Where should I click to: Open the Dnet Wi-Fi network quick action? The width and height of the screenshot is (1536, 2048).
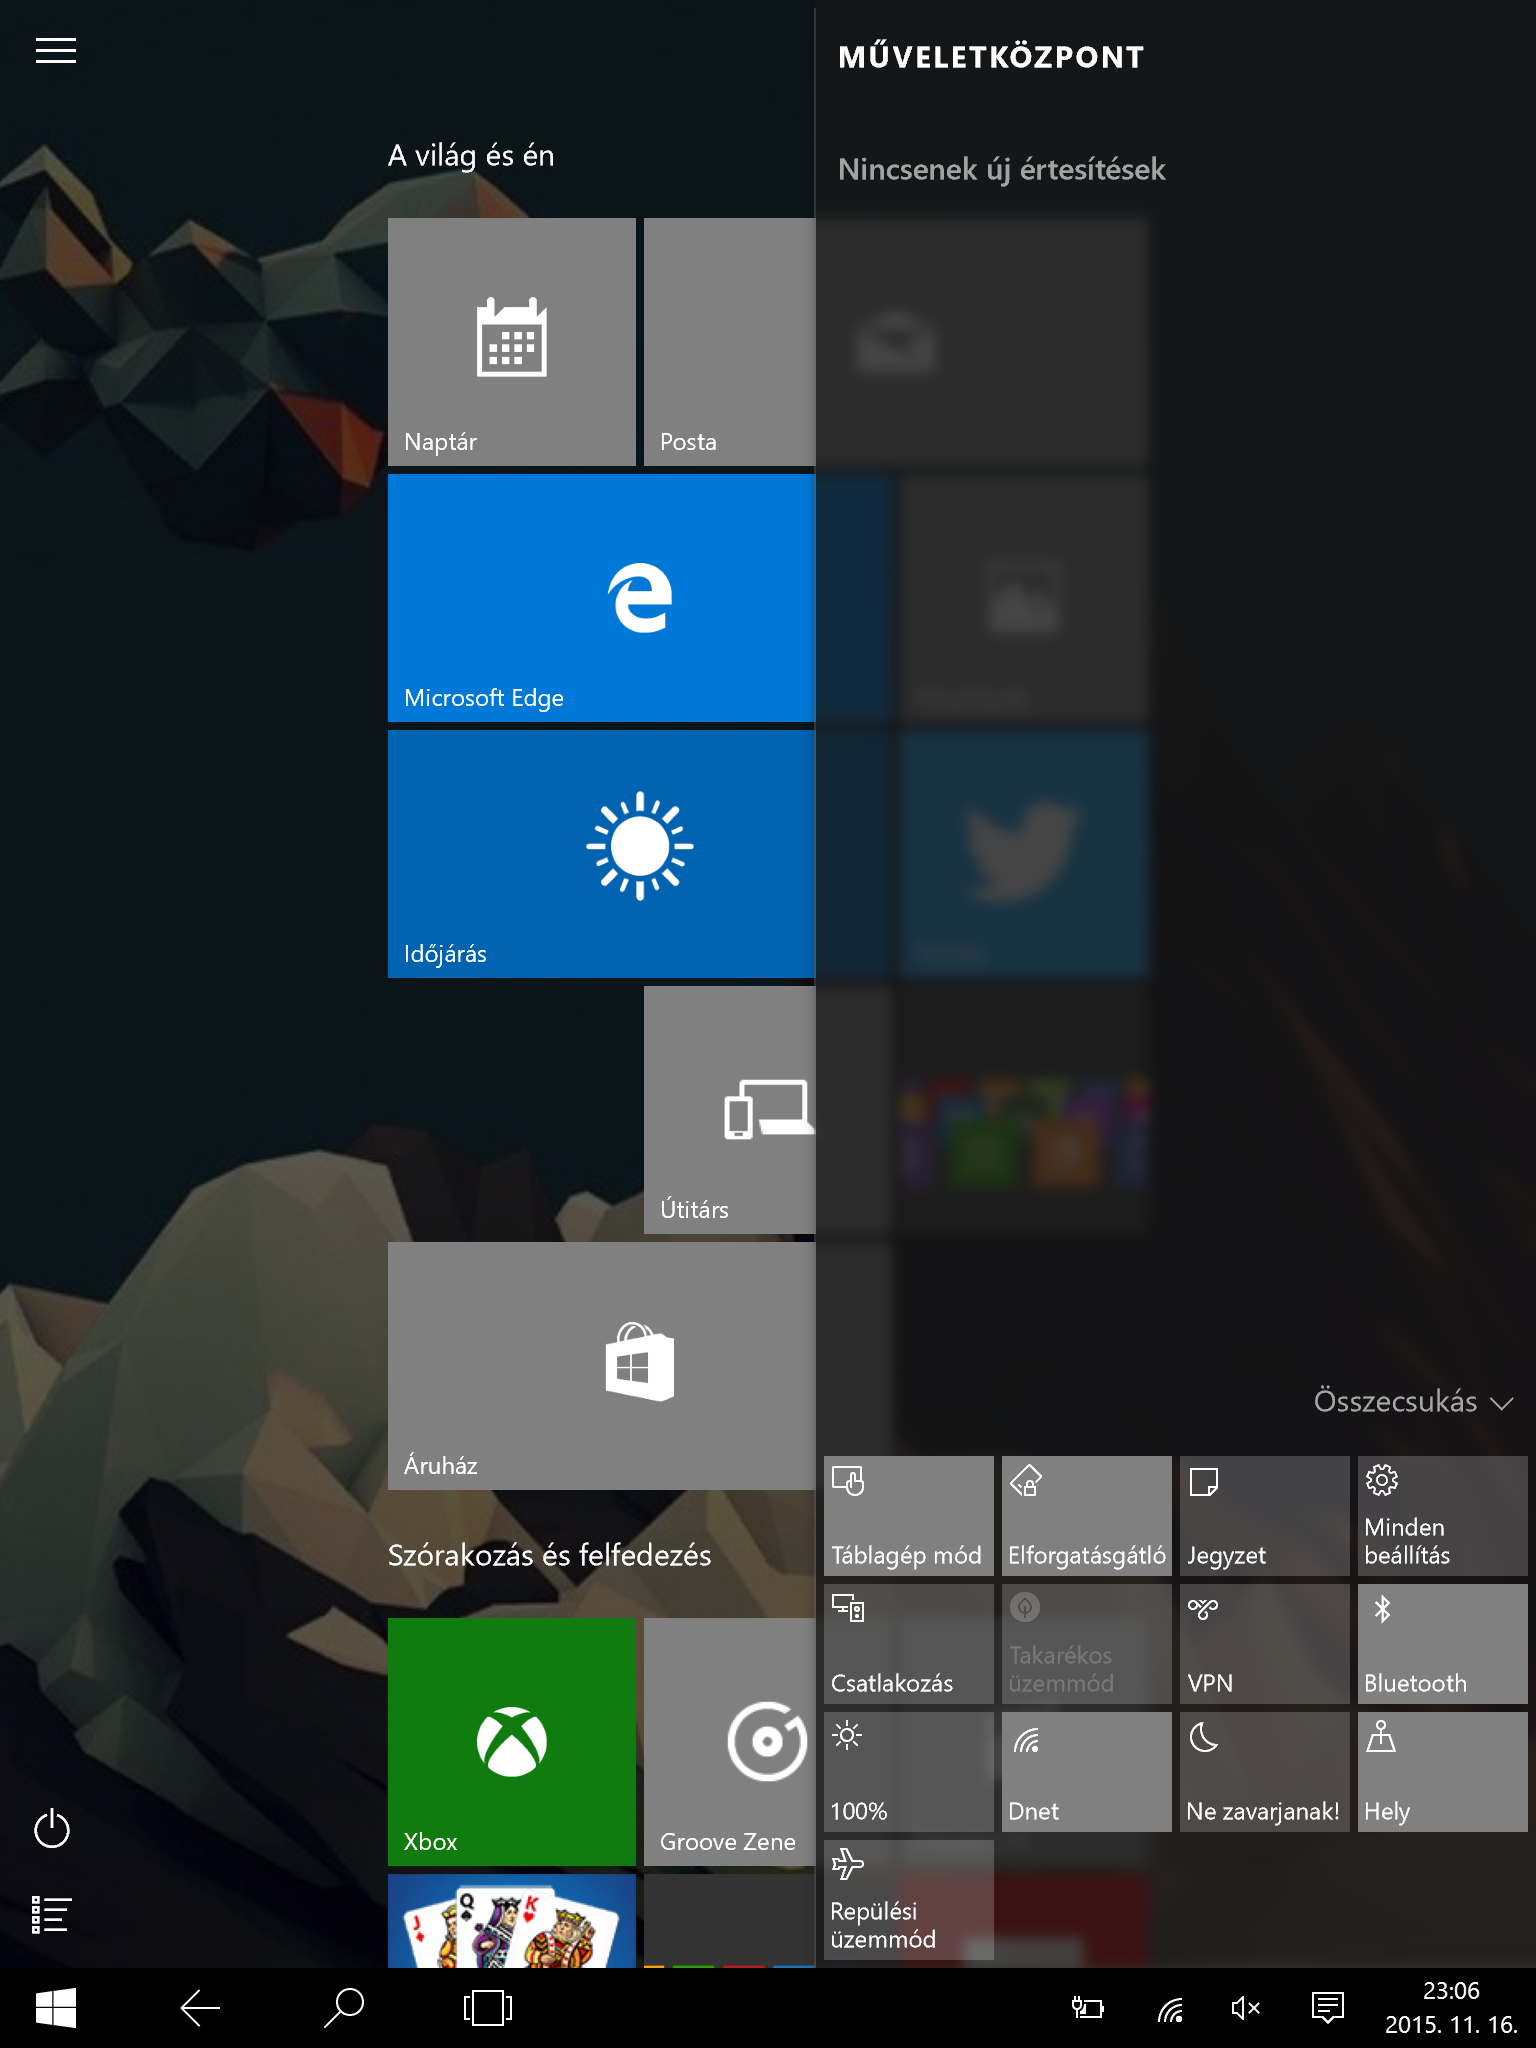[x=1086, y=1771]
